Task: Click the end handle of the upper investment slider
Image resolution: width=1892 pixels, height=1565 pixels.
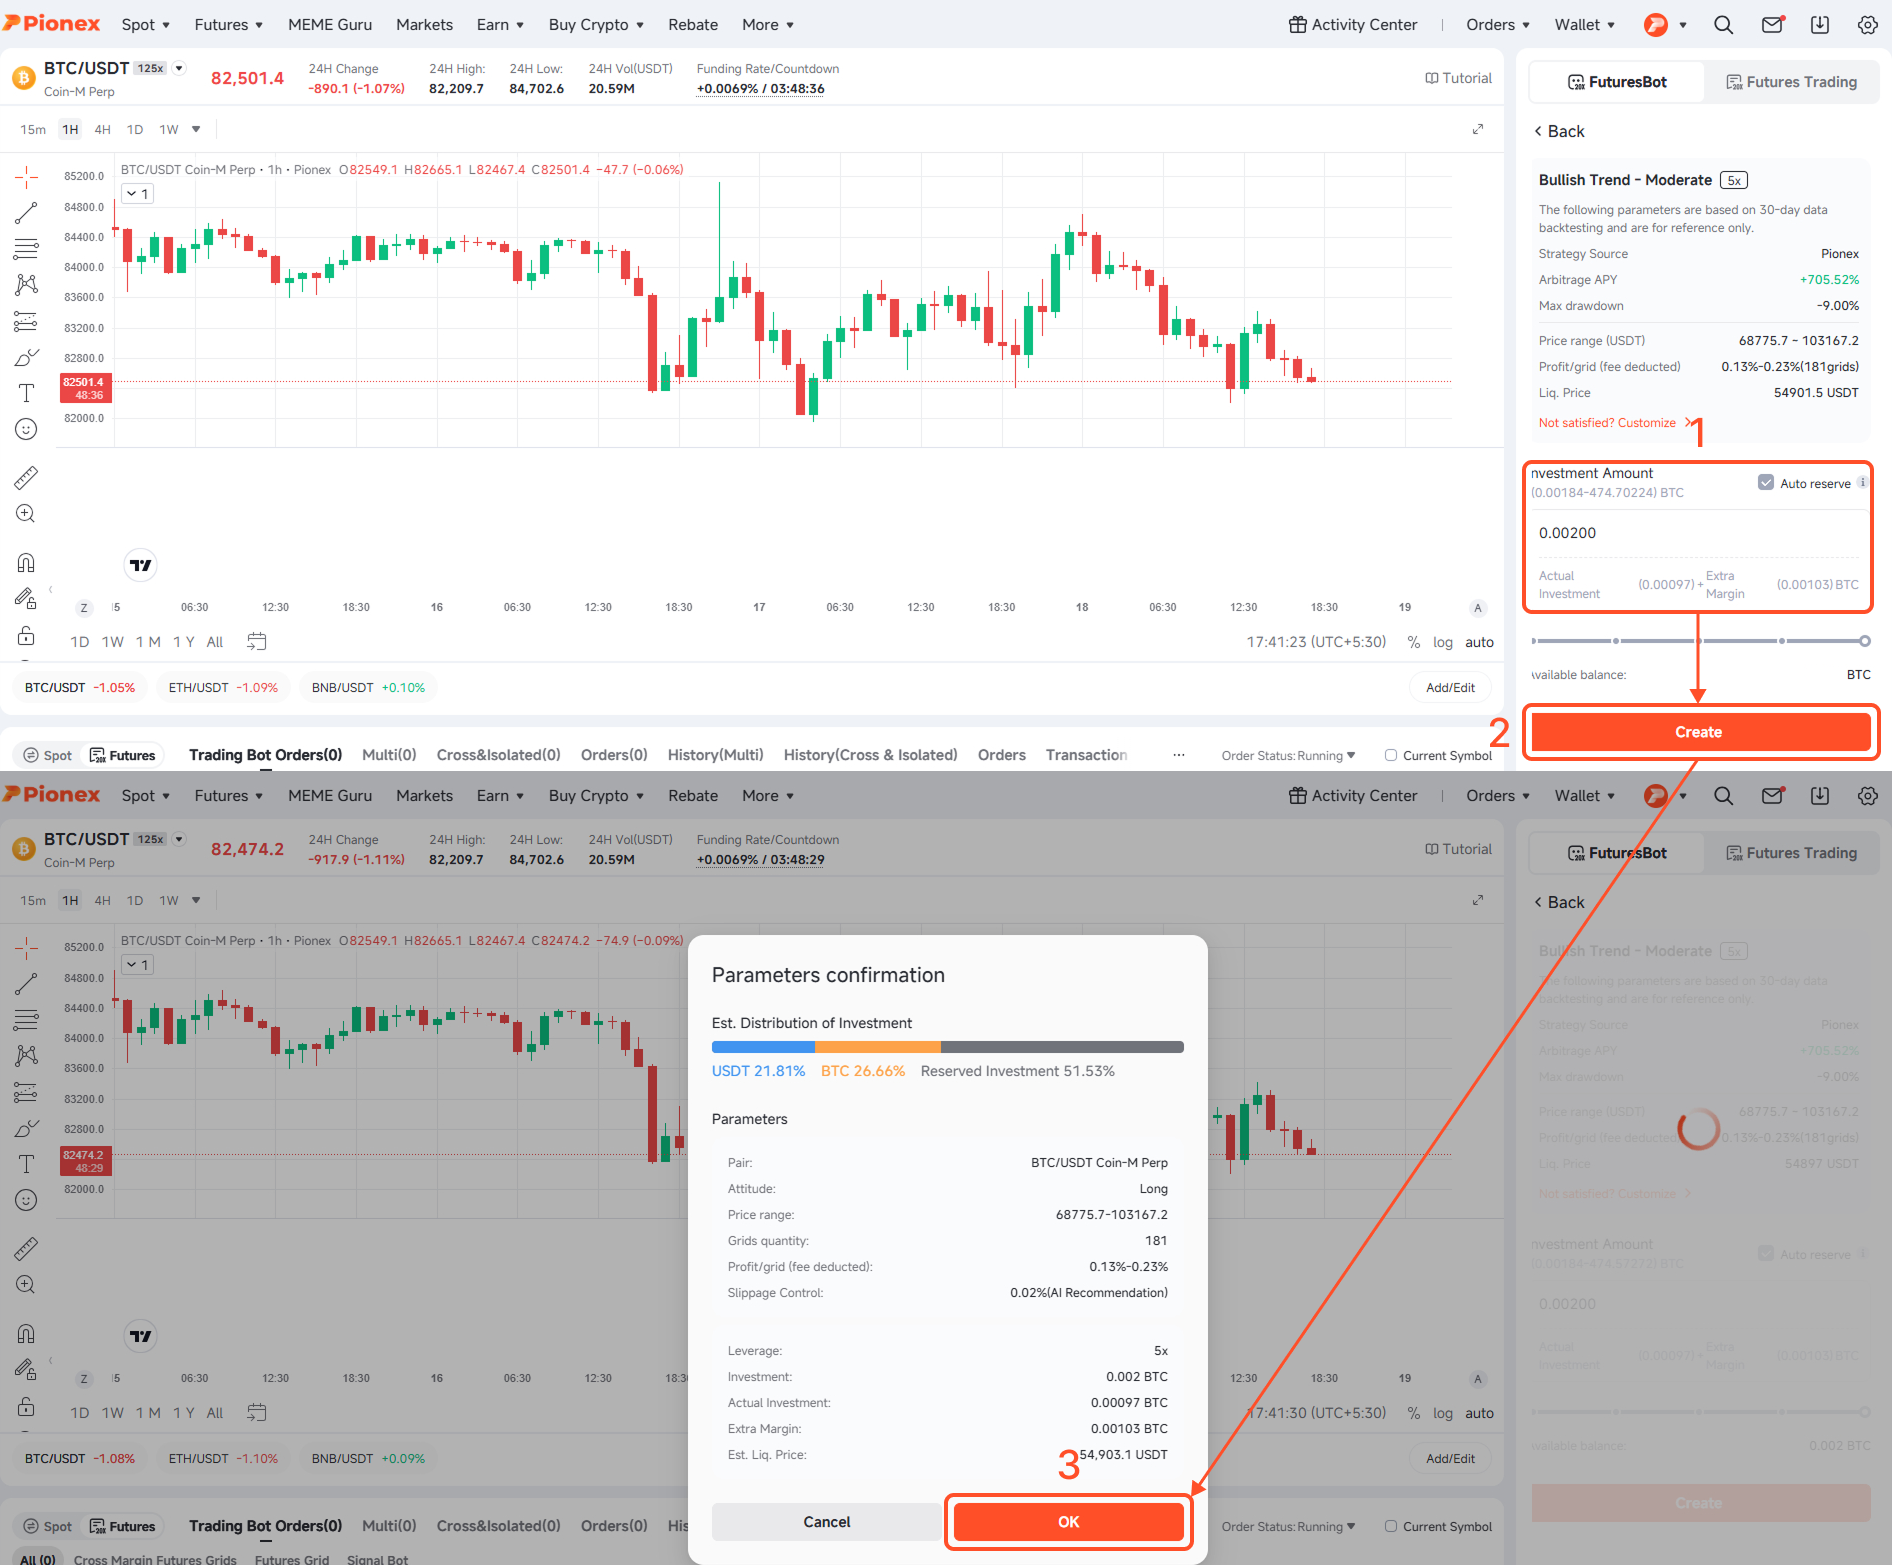Action: [1864, 641]
